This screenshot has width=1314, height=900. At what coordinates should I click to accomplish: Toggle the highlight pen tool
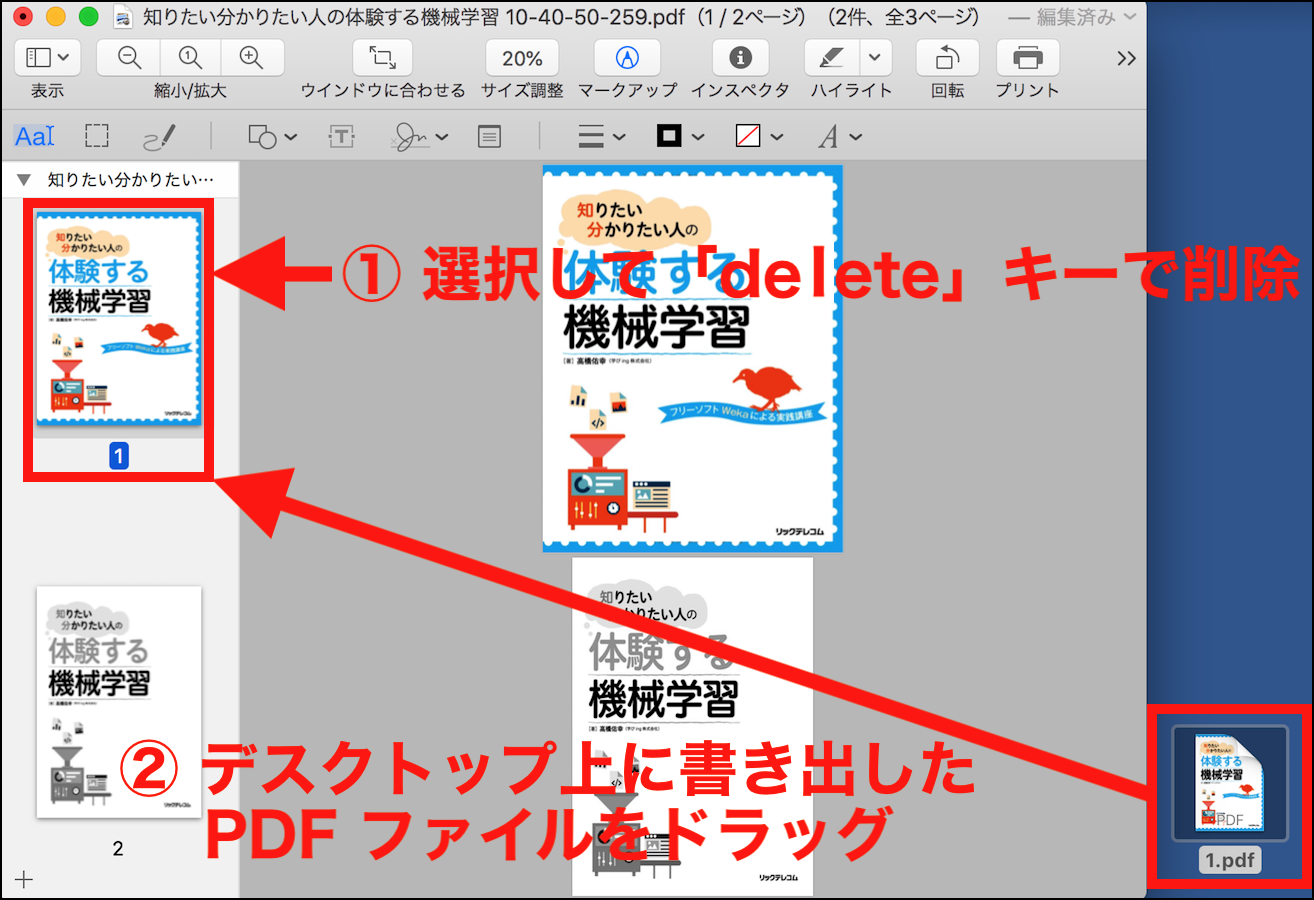pos(832,58)
